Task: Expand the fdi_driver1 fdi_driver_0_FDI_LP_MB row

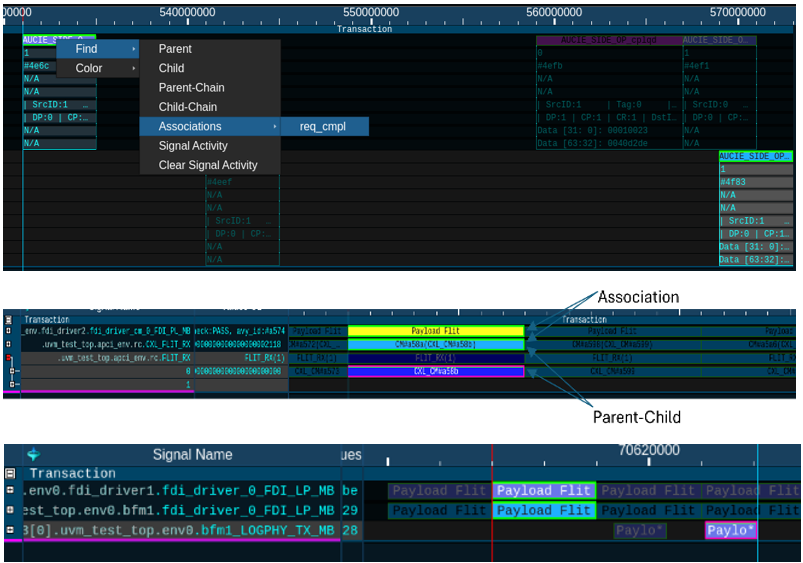Action: [x=10, y=490]
